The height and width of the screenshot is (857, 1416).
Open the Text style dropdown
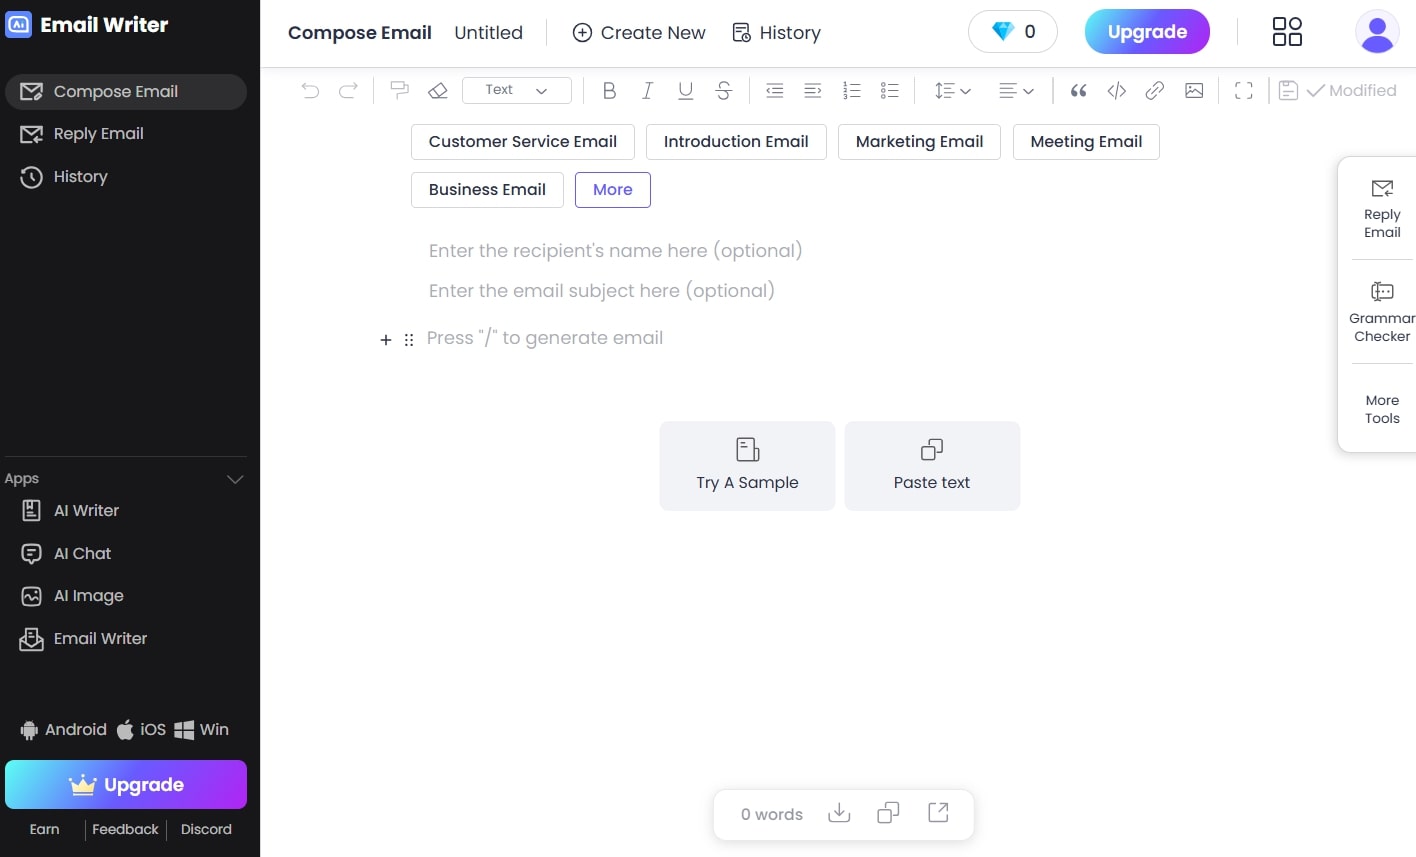[517, 90]
